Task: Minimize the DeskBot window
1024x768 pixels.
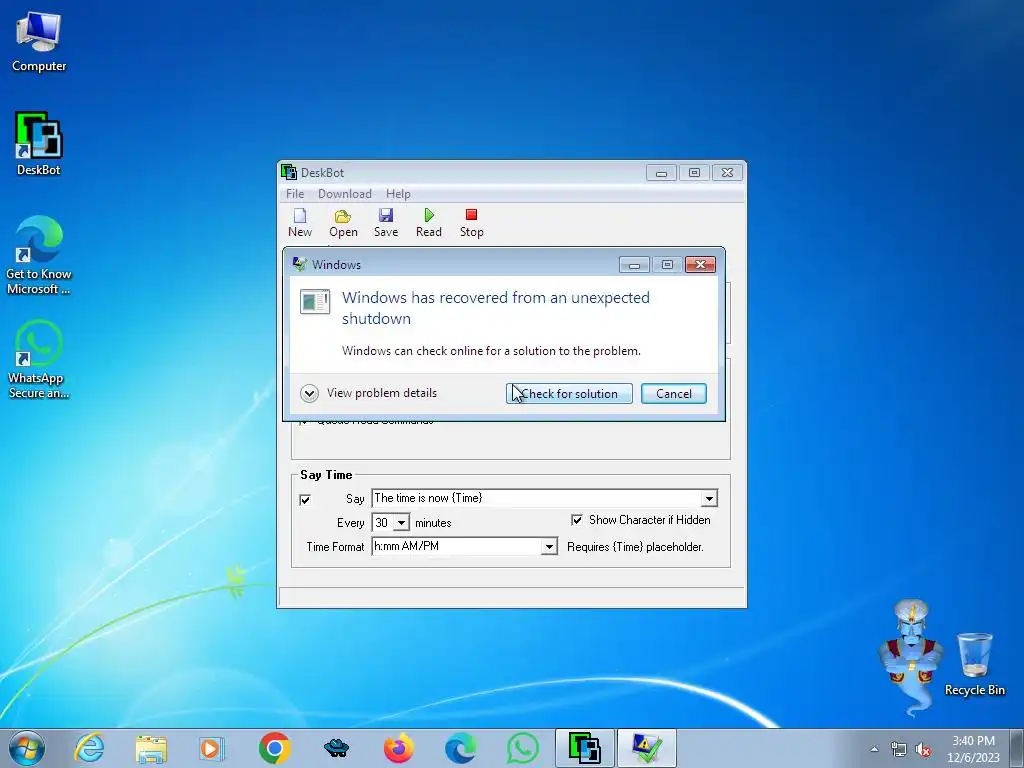Action: tap(662, 173)
